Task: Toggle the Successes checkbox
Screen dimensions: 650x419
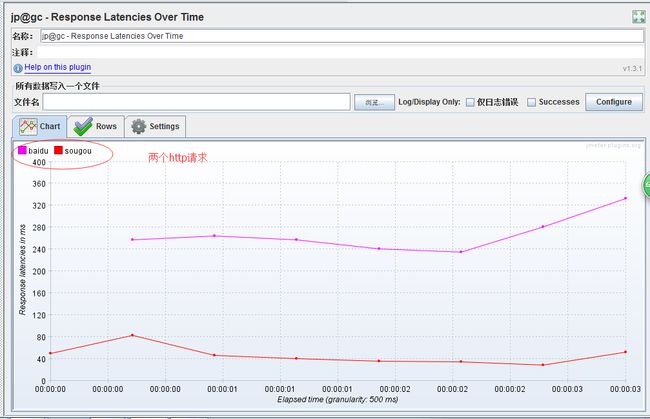Action: pos(531,102)
